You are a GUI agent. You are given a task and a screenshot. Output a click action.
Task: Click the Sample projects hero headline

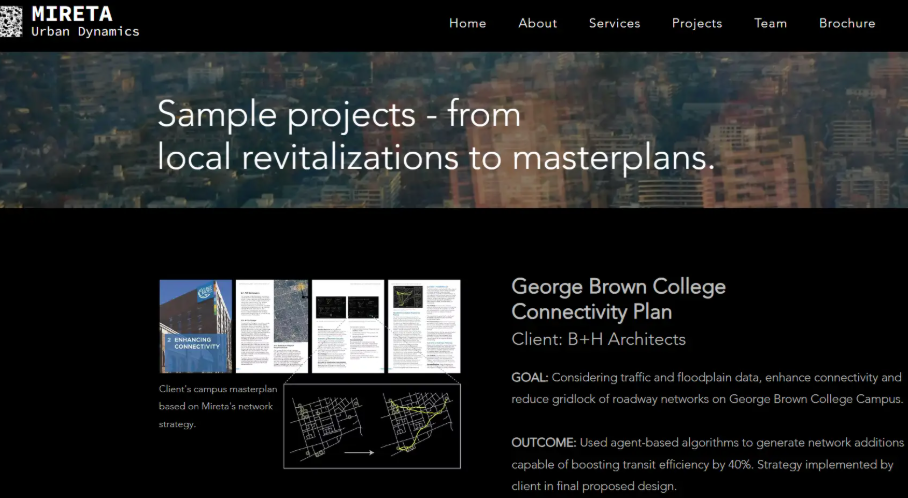[435, 136]
